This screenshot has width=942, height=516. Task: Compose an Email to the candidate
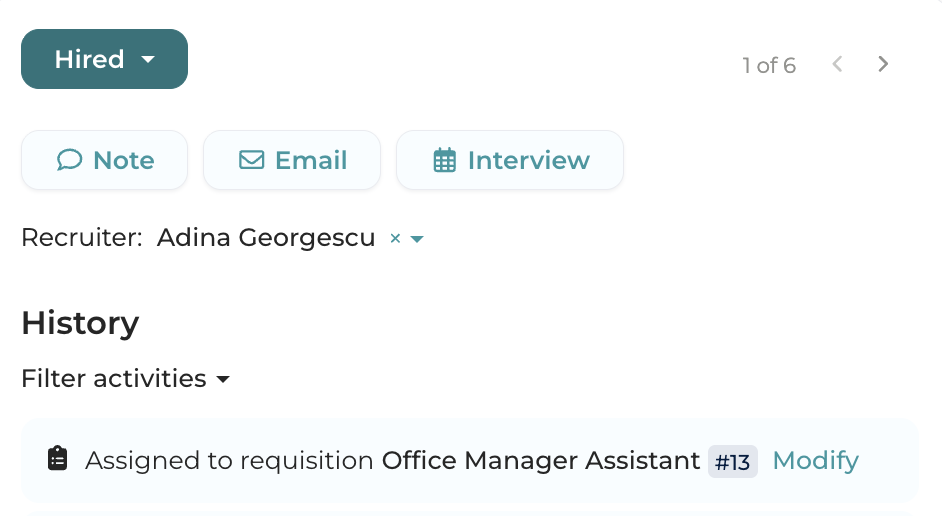[292, 160]
